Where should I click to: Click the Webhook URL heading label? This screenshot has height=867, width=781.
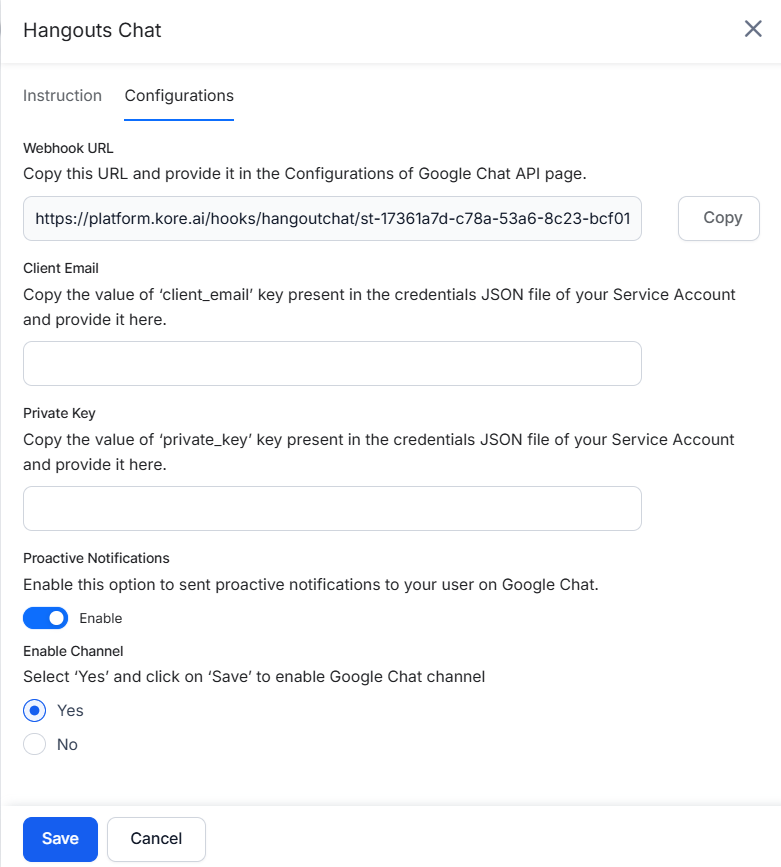tap(68, 148)
